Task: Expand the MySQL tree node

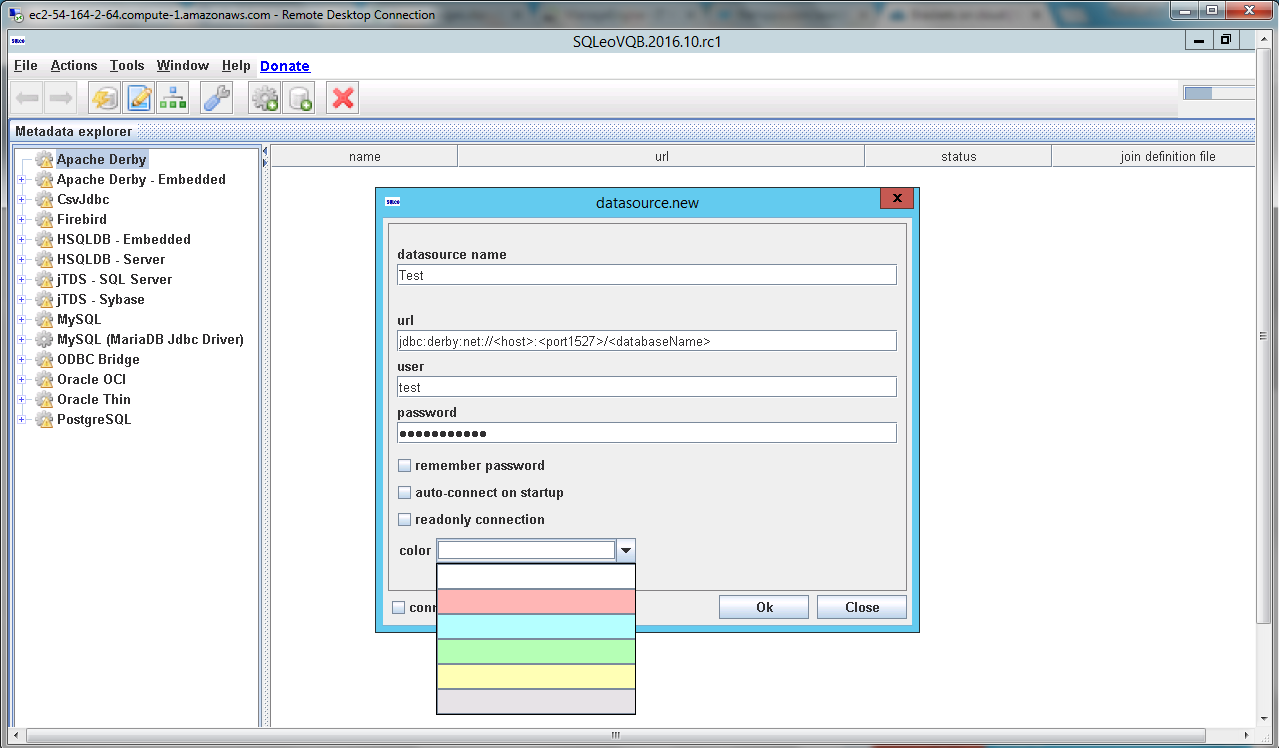Action: [x=22, y=320]
